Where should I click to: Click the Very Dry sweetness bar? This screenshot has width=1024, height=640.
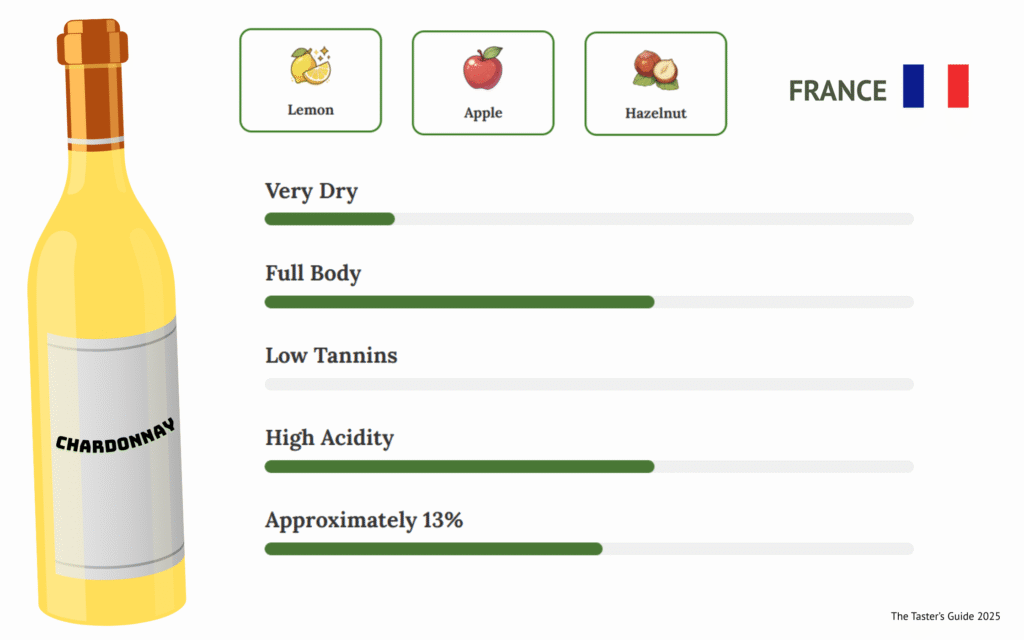click(588, 219)
